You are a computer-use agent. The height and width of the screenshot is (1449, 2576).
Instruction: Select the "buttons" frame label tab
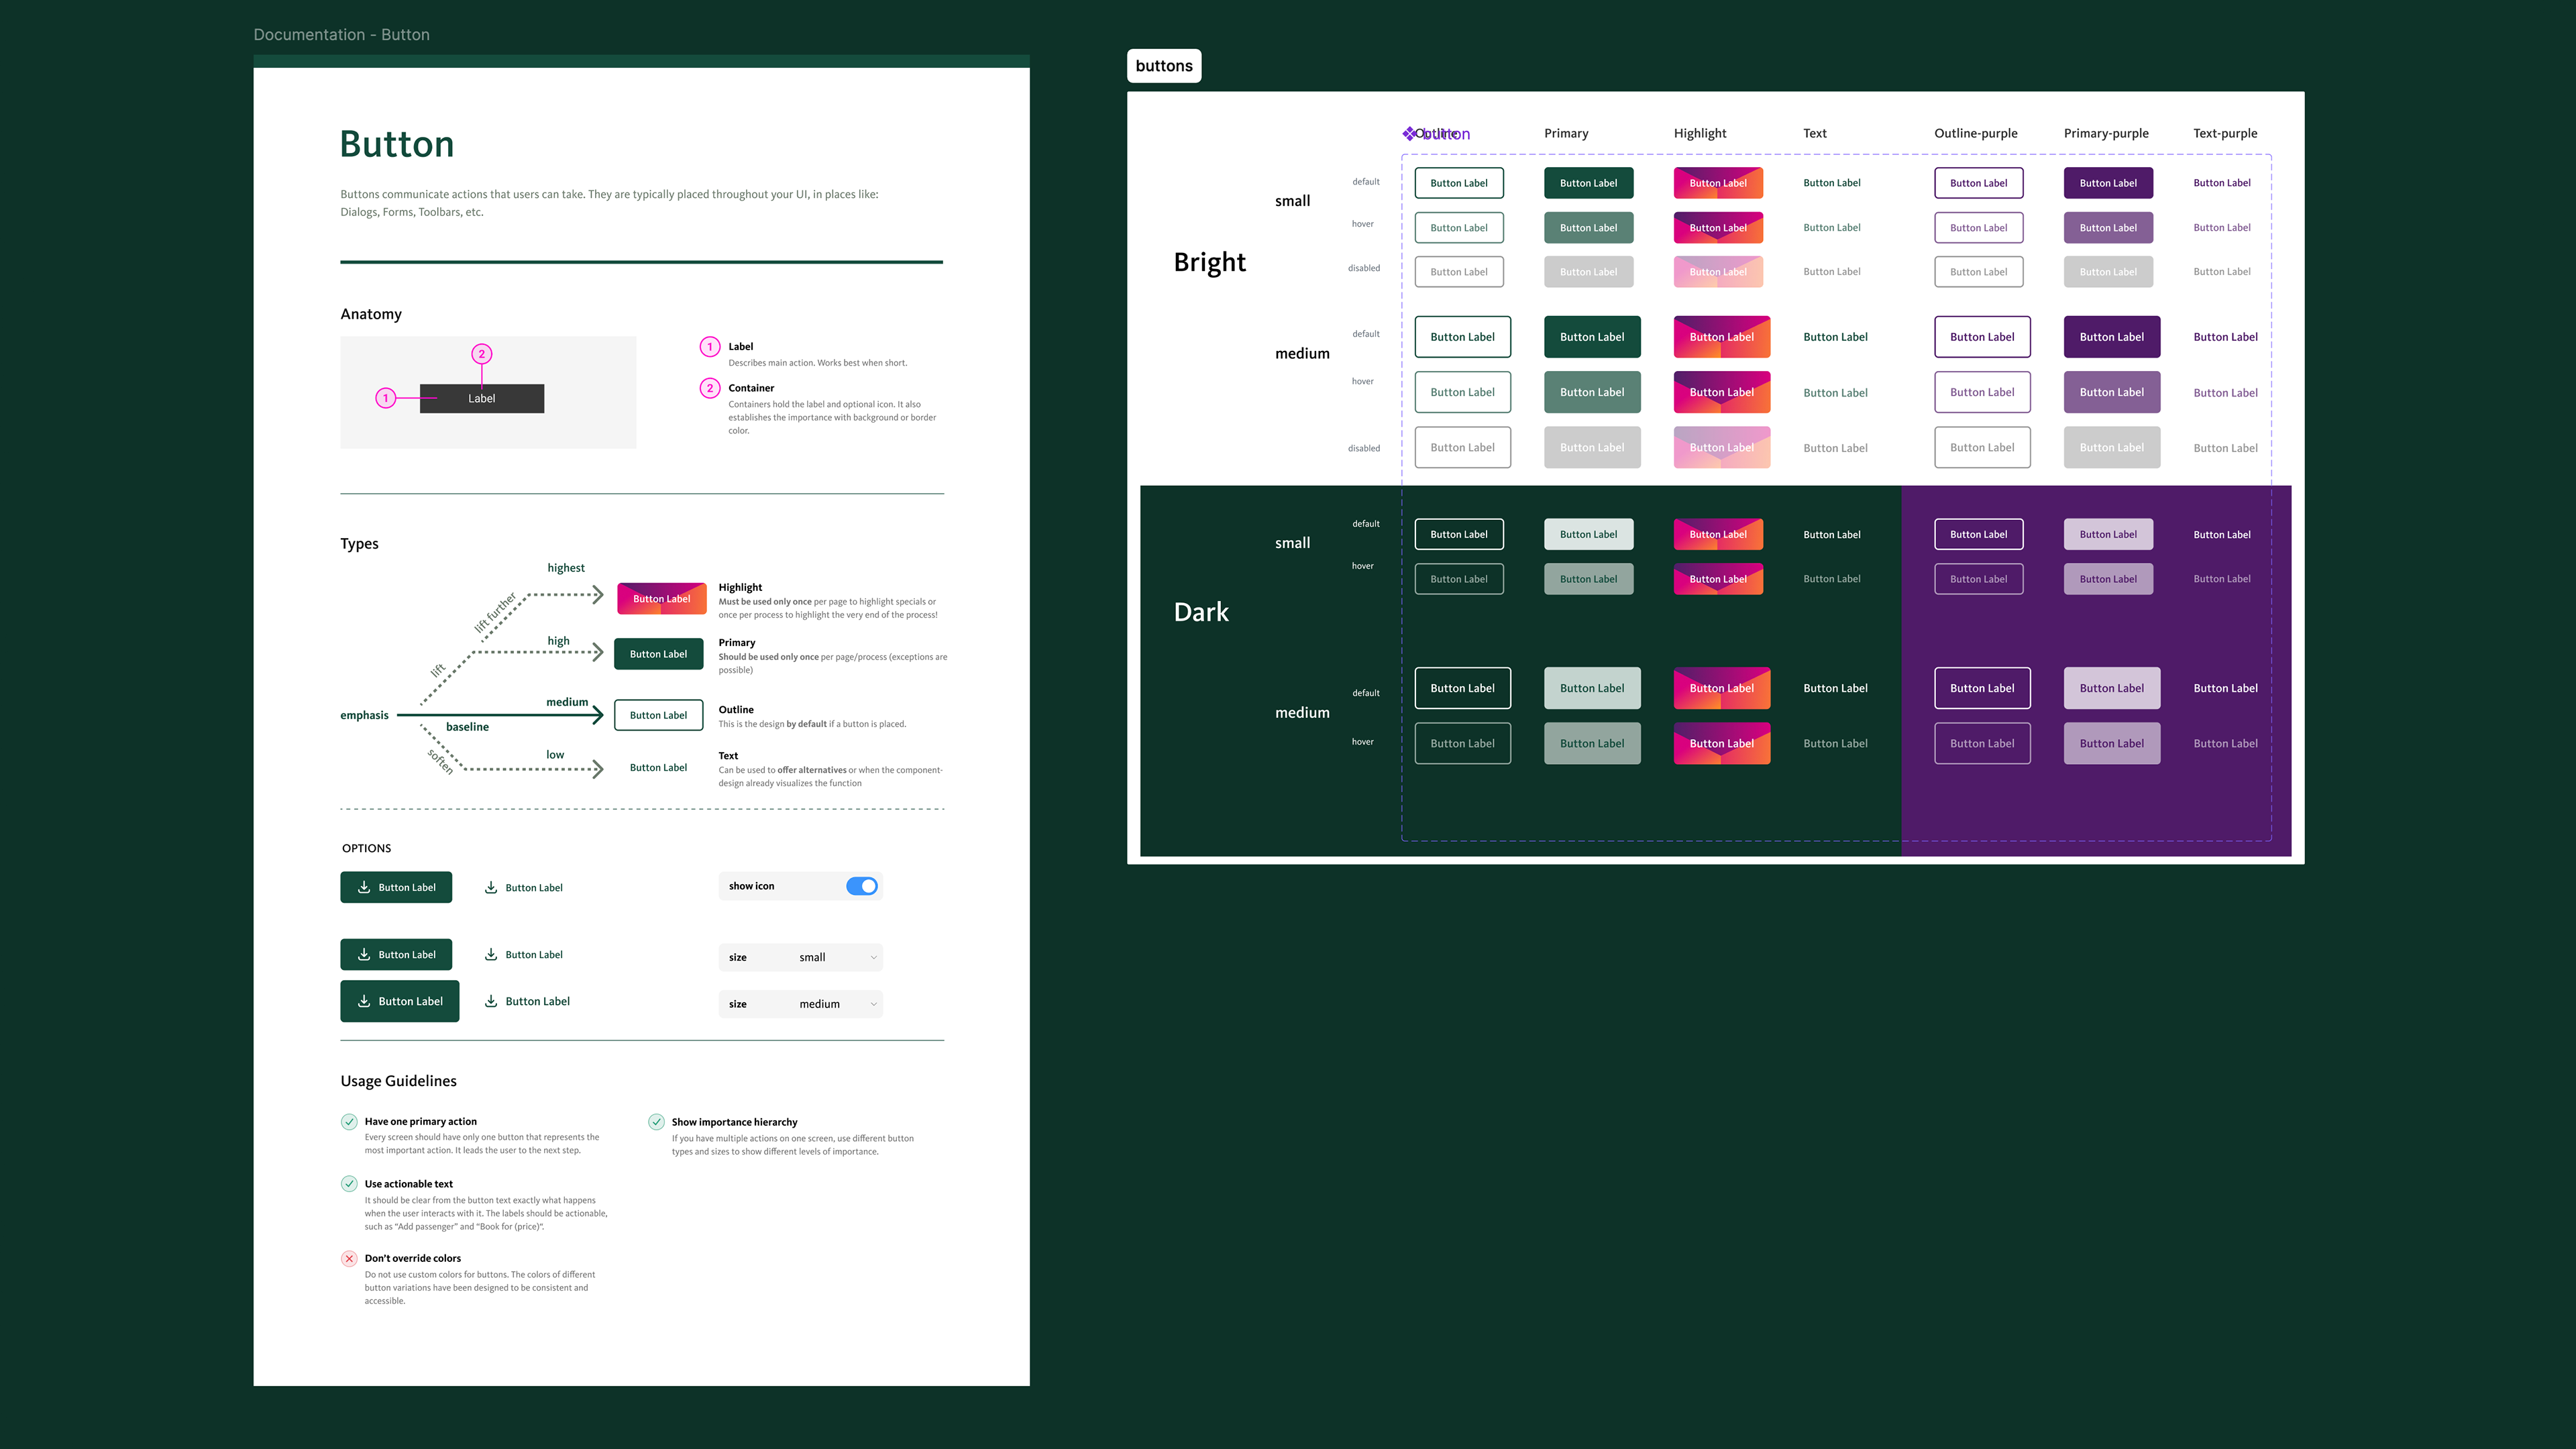tap(1163, 66)
